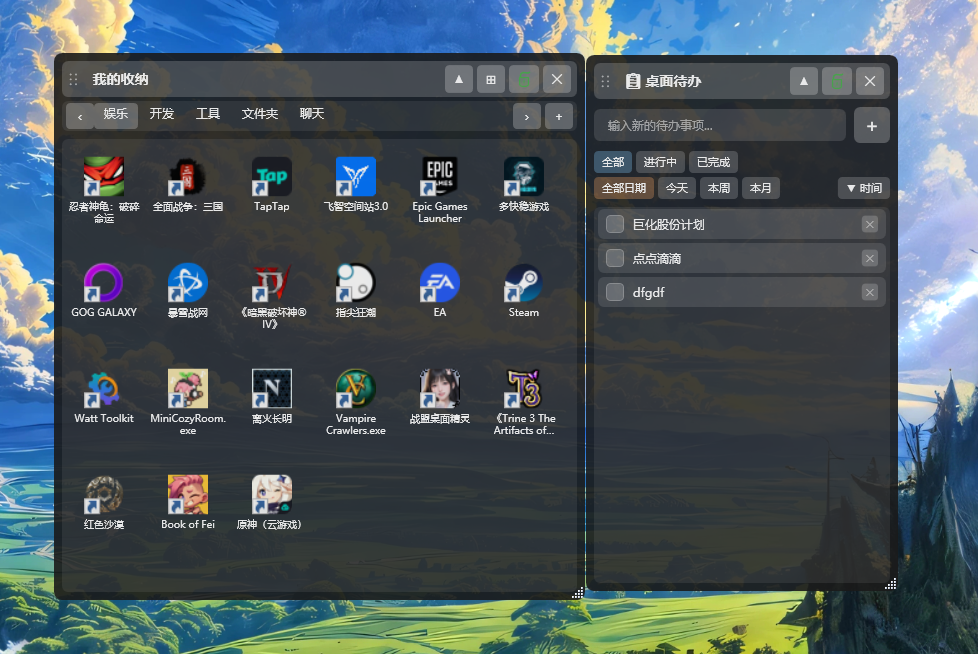Image resolution: width=978 pixels, height=654 pixels.
Task: Launch 全面战争：三国 shortcut
Action: tap(188, 177)
